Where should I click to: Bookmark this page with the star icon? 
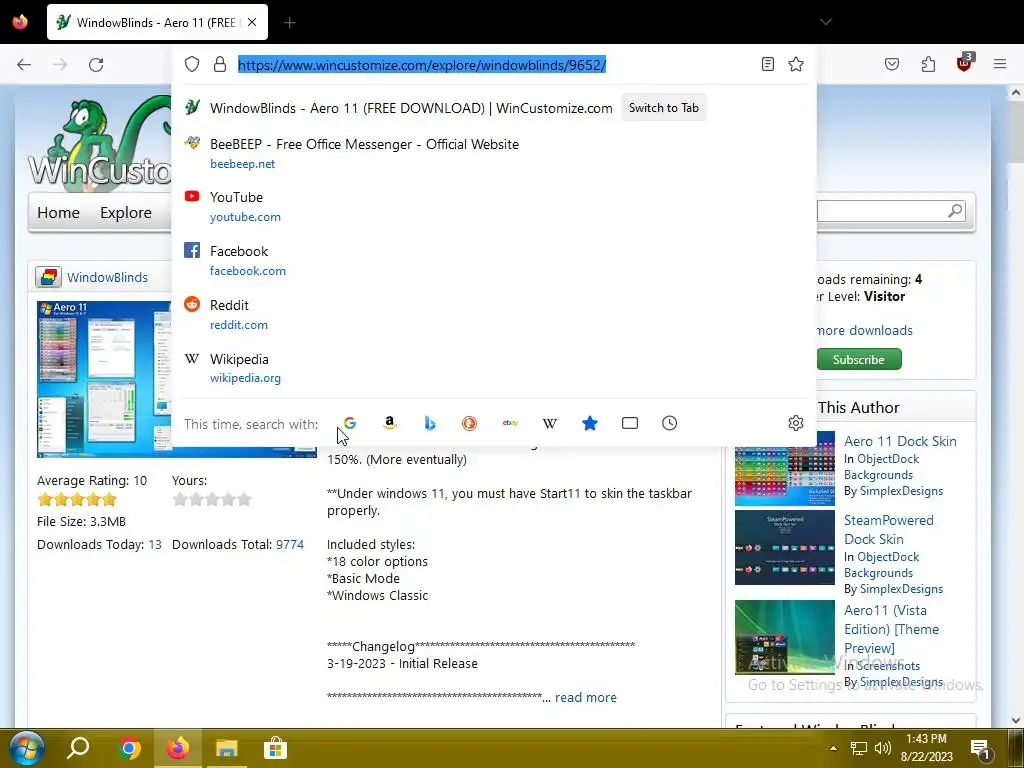coord(795,64)
